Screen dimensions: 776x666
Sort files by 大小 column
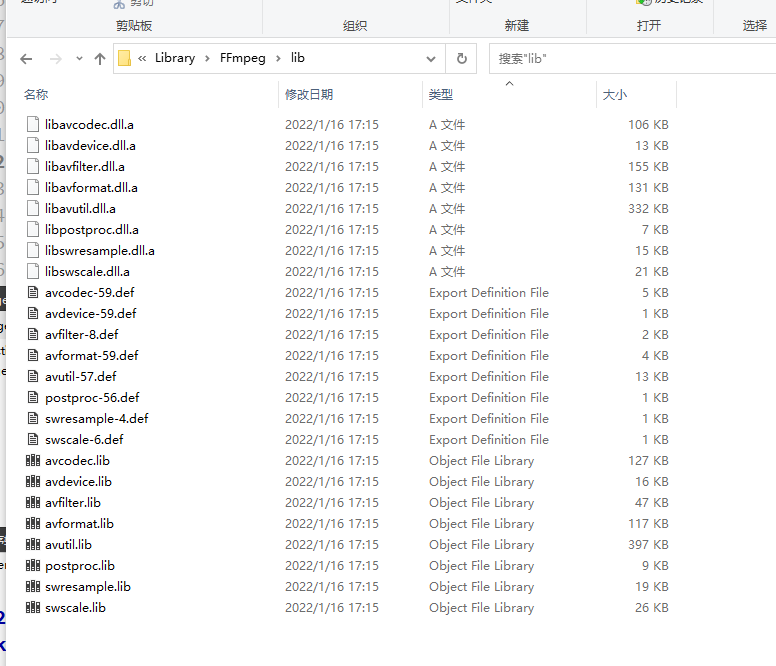coord(615,95)
